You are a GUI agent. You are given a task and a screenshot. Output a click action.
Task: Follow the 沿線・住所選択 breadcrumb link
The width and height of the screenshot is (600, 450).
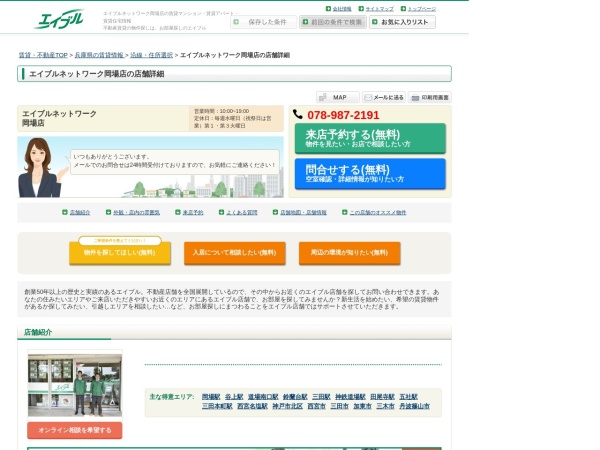(x=152, y=55)
